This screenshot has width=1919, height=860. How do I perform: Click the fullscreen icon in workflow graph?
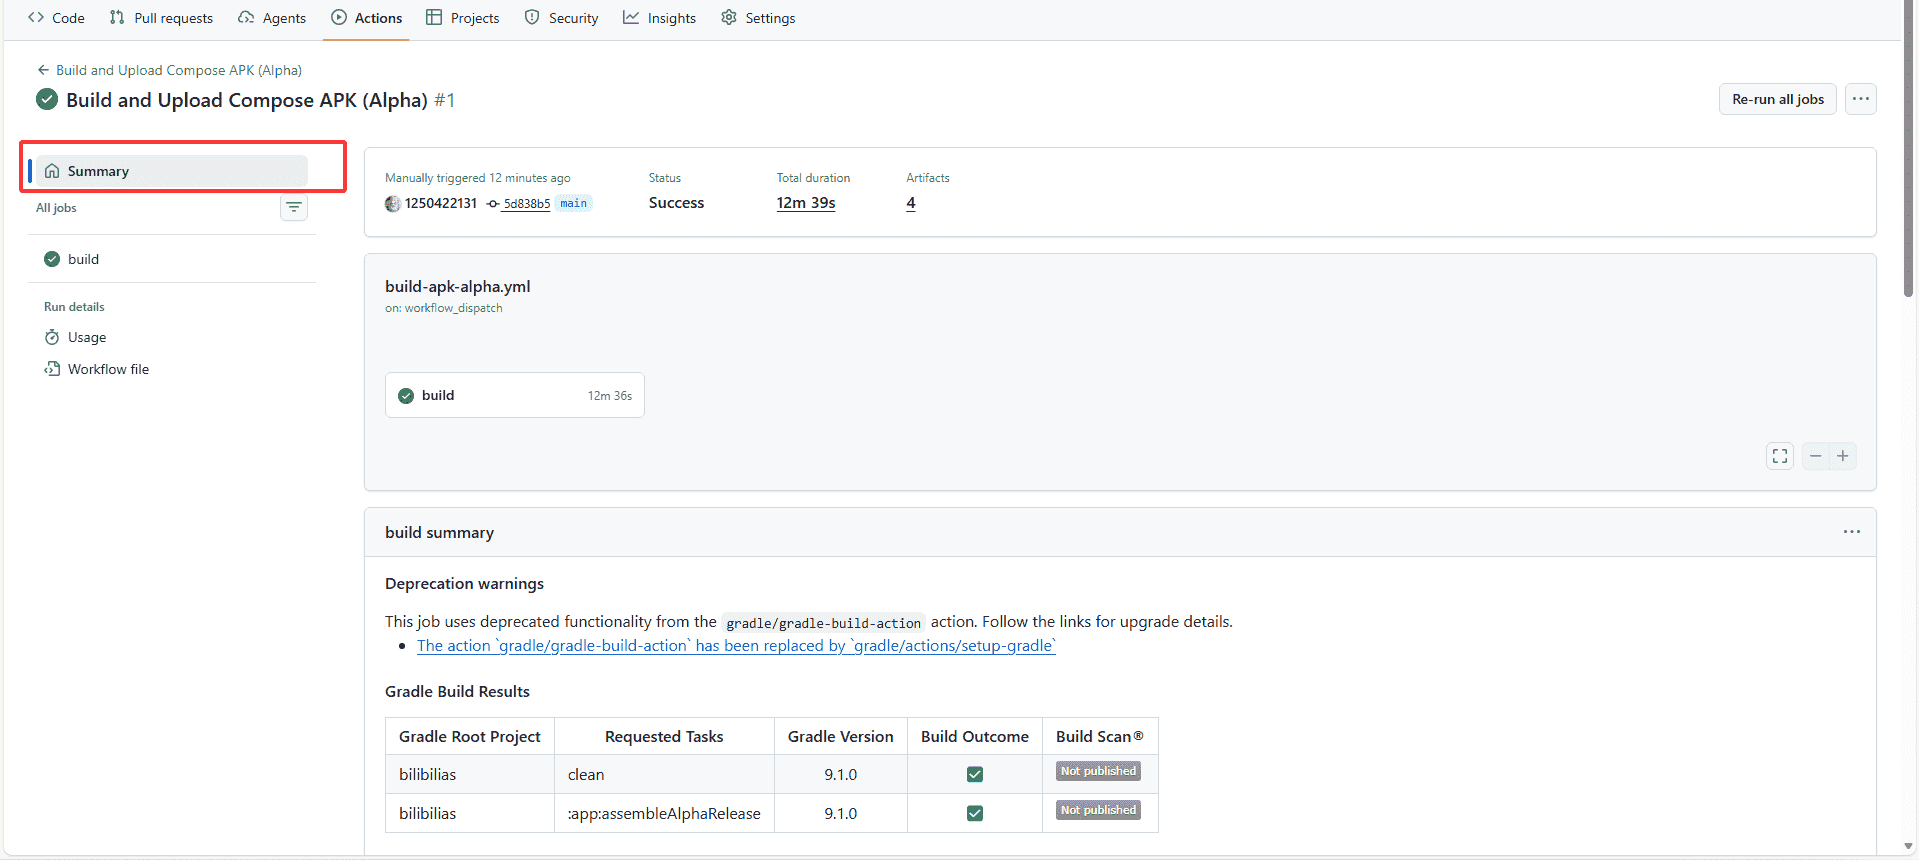coord(1780,456)
